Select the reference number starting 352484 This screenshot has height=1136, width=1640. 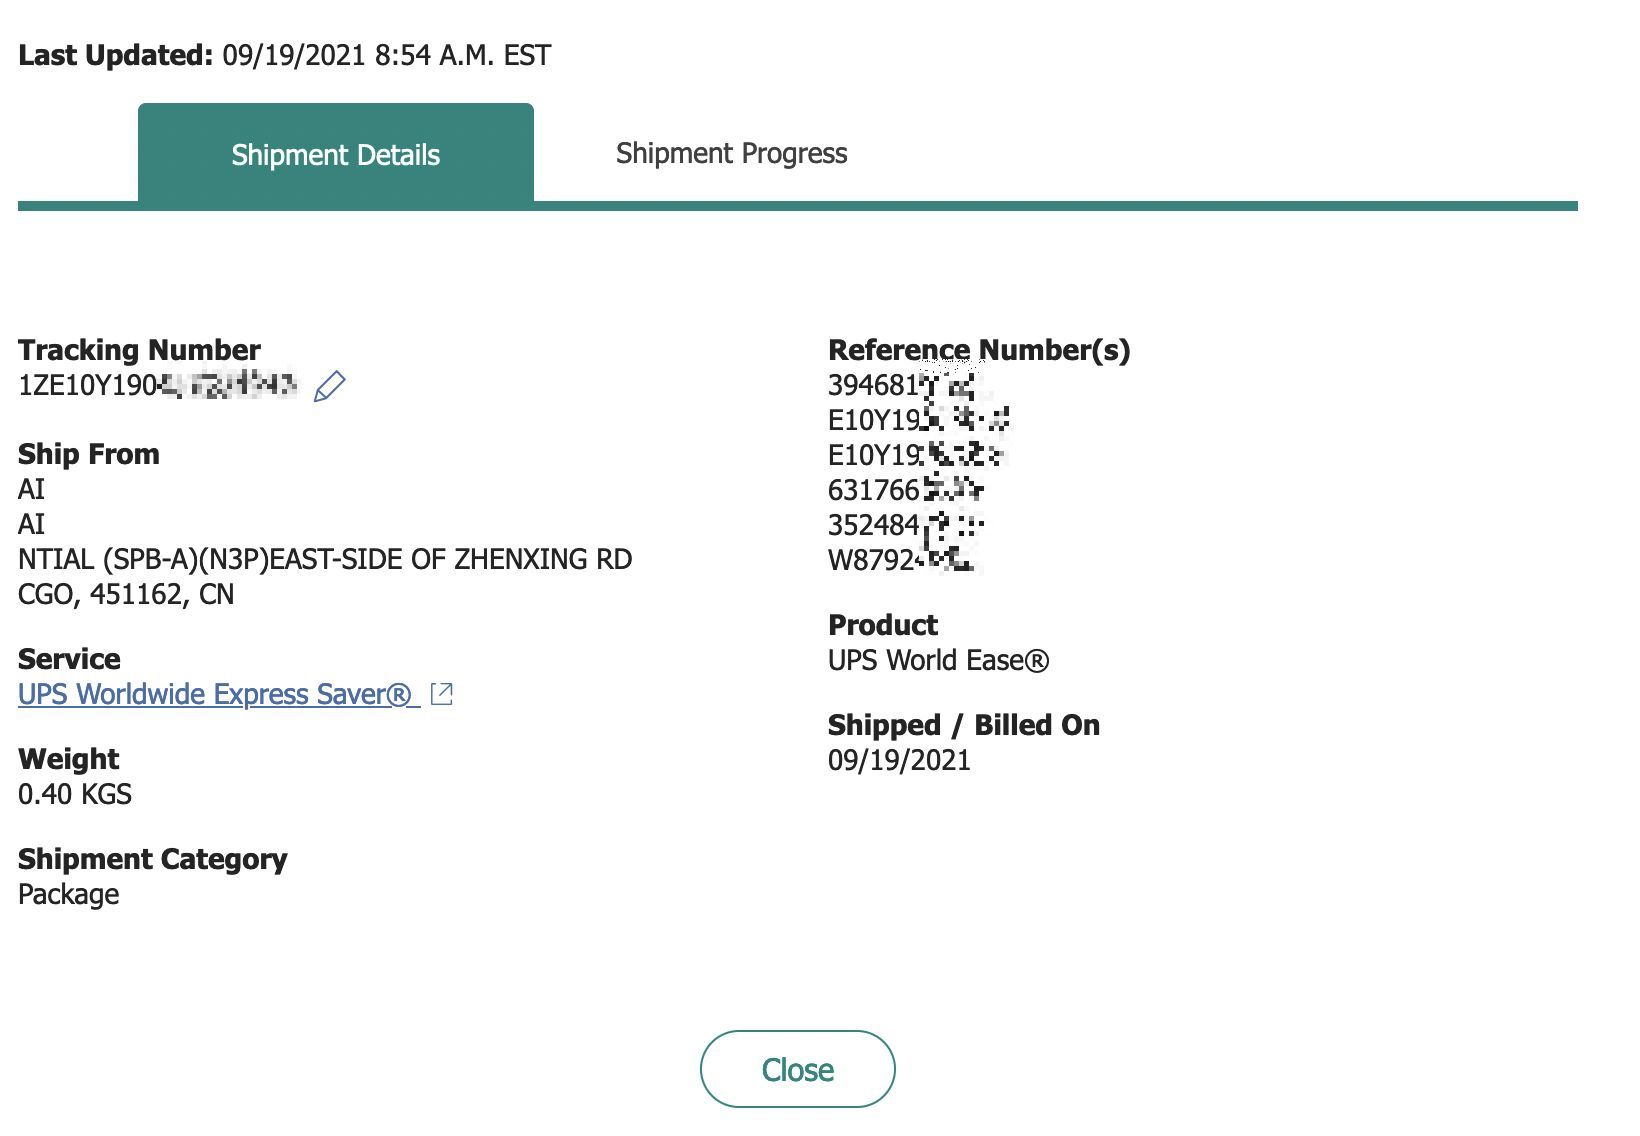[906, 525]
